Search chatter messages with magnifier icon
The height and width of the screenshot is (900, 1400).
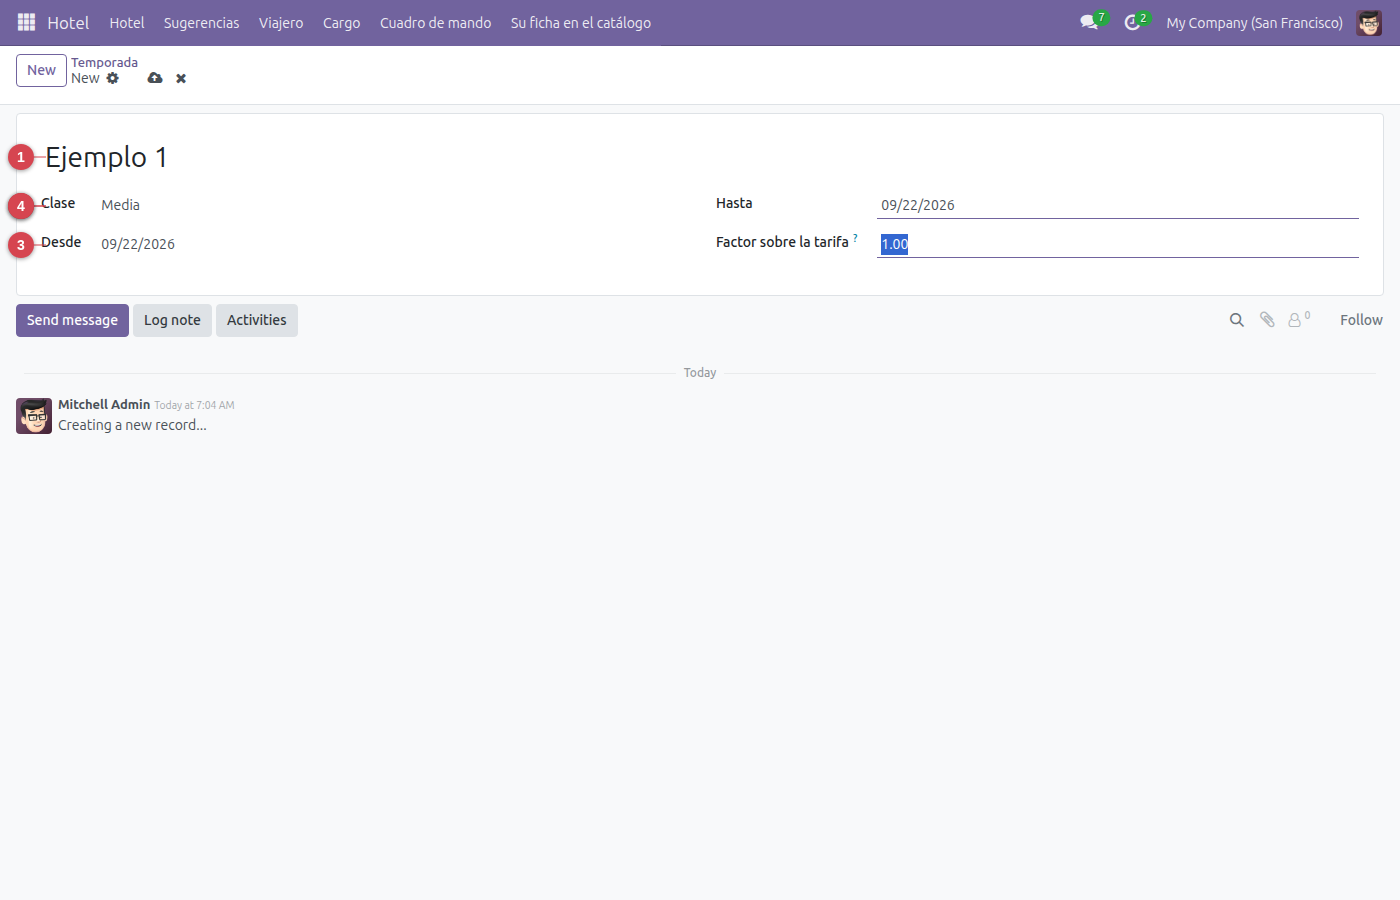(x=1237, y=320)
